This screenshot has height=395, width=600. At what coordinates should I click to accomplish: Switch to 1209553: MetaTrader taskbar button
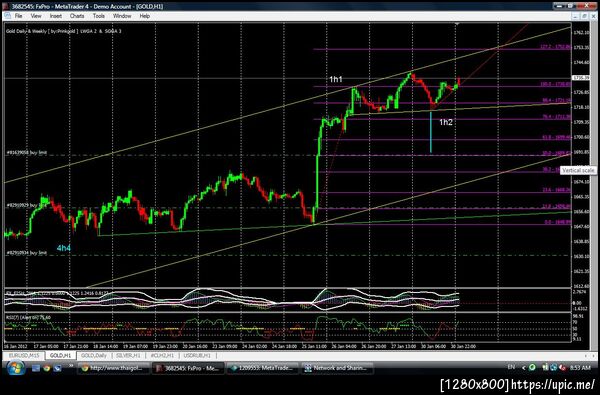click(x=262, y=369)
